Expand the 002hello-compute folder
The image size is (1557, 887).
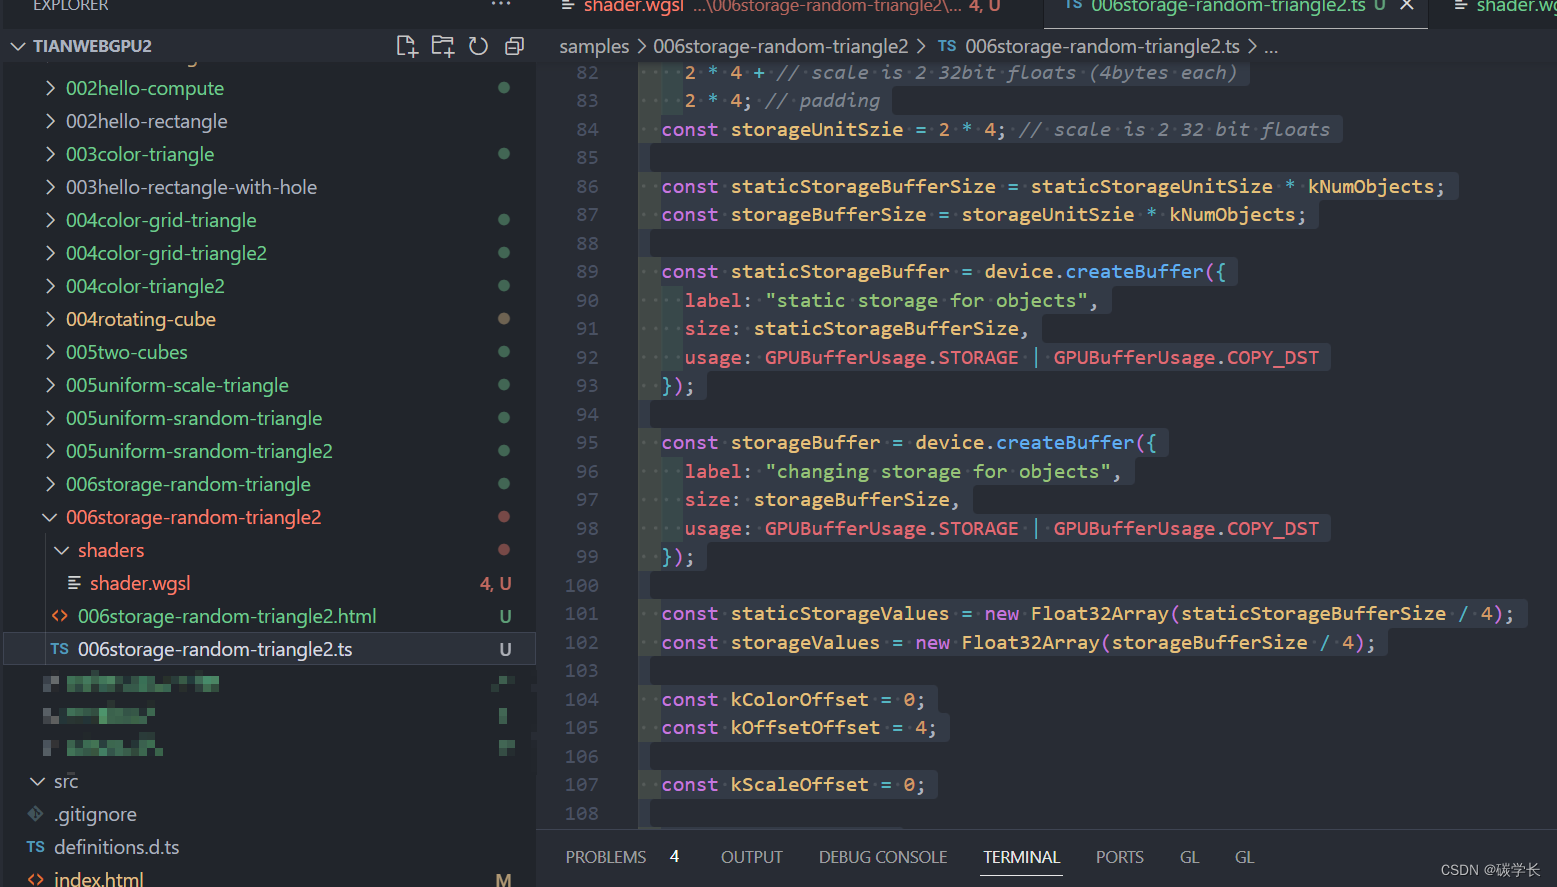pyautogui.click(x=50, y=88)
